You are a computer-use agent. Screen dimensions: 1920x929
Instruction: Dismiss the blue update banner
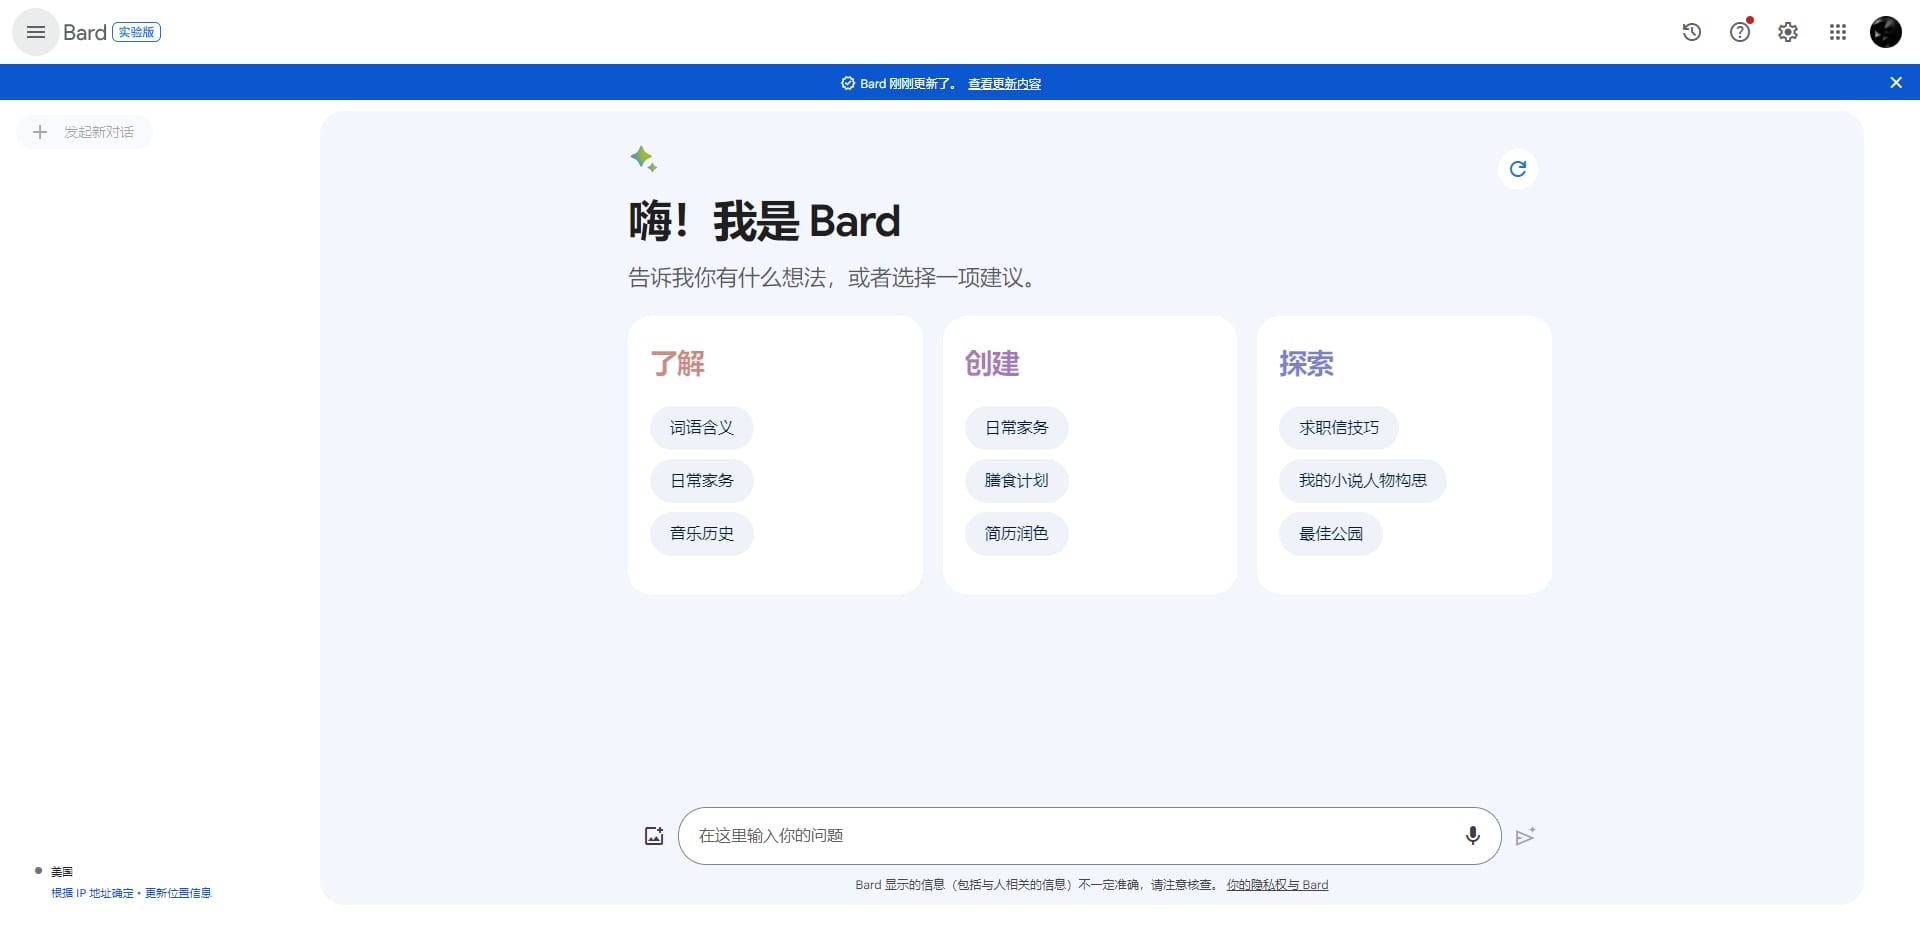coord(1896,83)
